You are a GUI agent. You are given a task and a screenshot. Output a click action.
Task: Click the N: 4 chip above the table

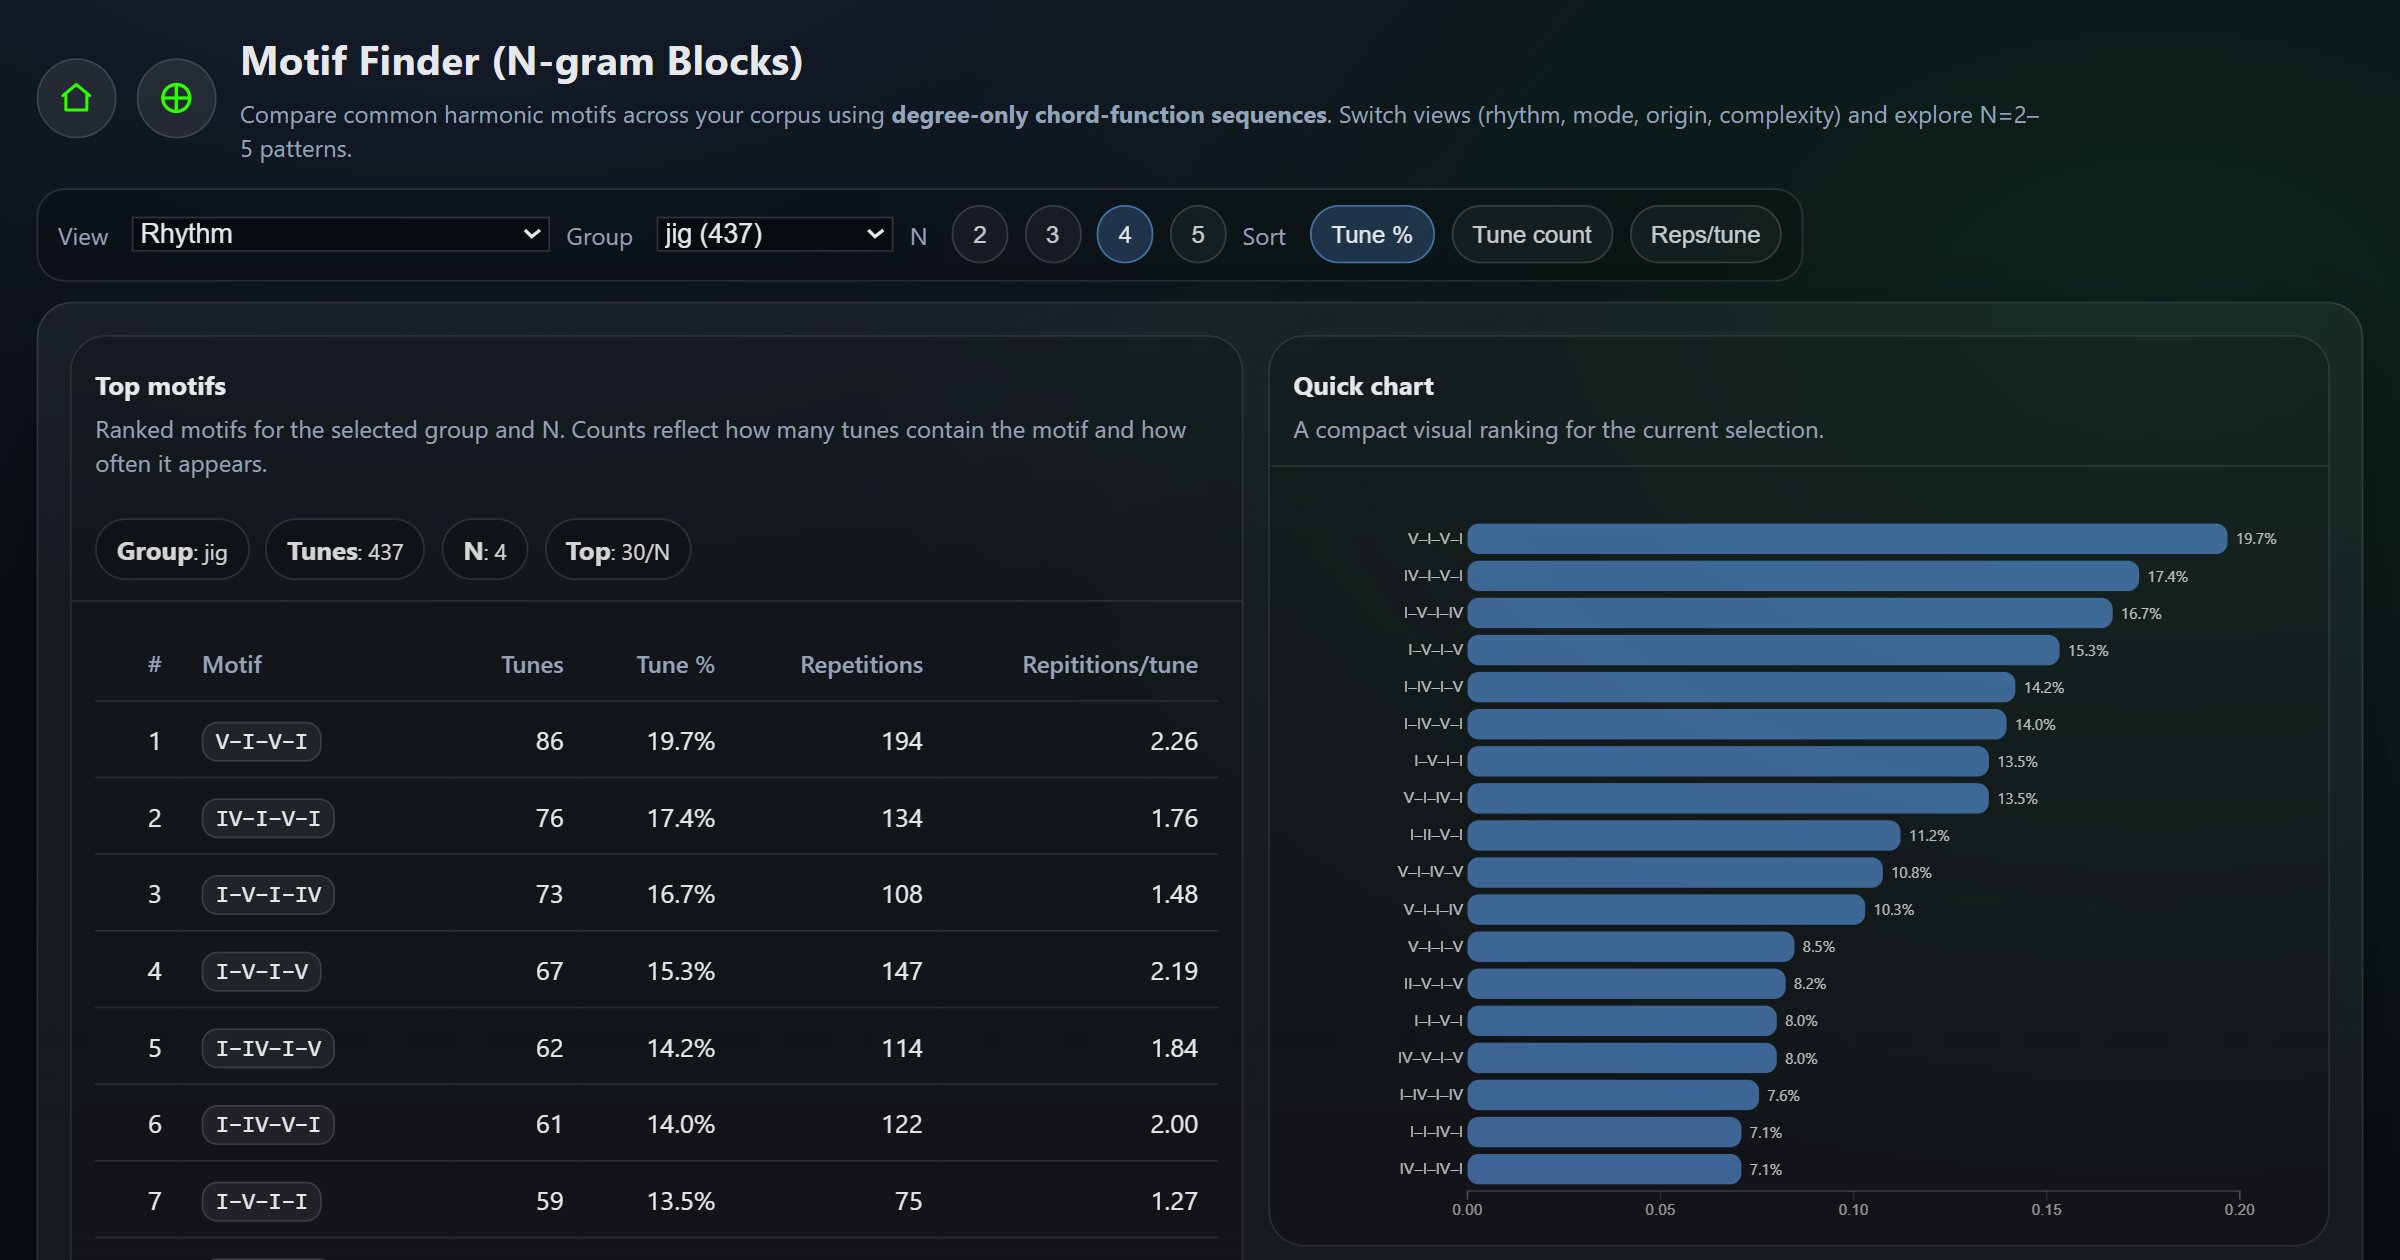click(484, 549)
